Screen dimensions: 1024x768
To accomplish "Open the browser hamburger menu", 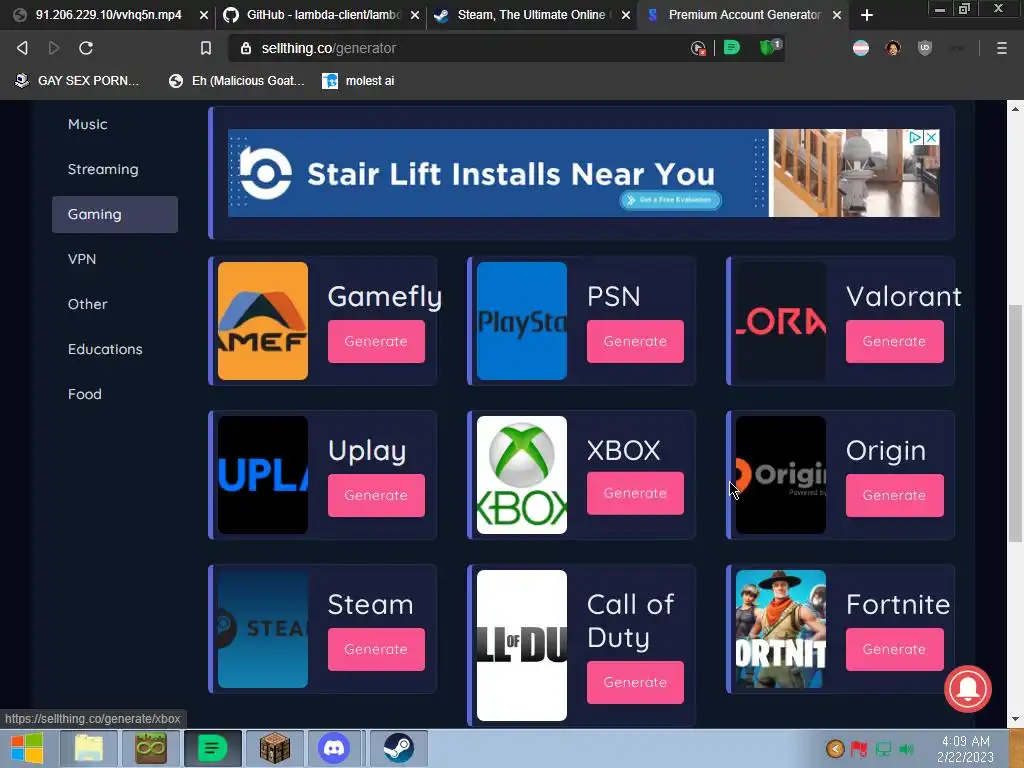I will pyautogui.click(x=1001, y=48).
